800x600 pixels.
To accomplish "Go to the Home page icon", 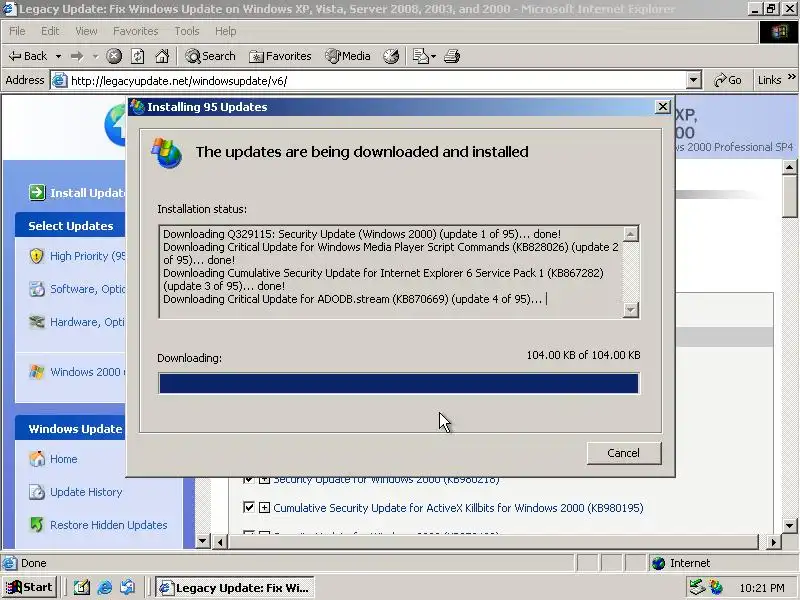I will [x=162, y=56].
